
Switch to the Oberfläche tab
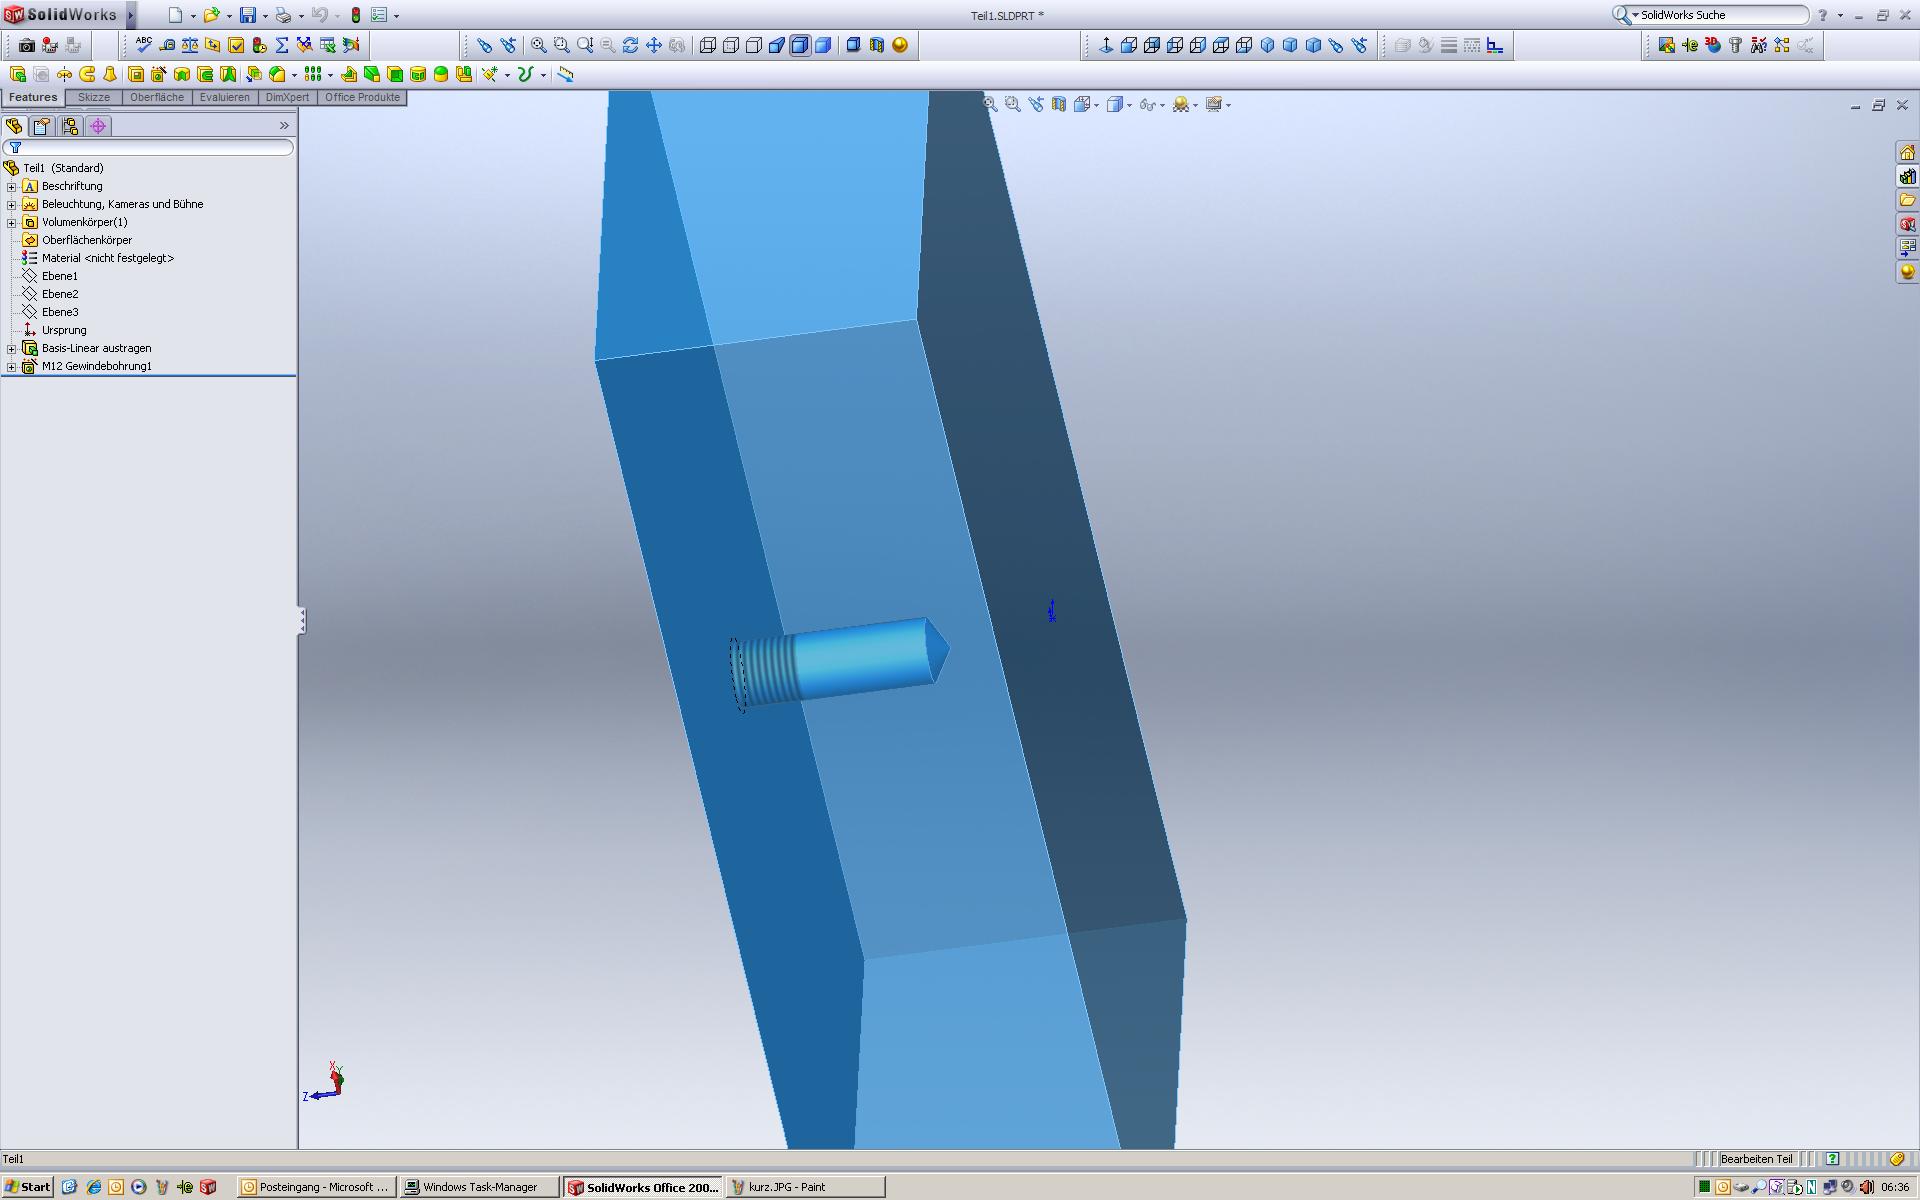click(x=157, y=97)
